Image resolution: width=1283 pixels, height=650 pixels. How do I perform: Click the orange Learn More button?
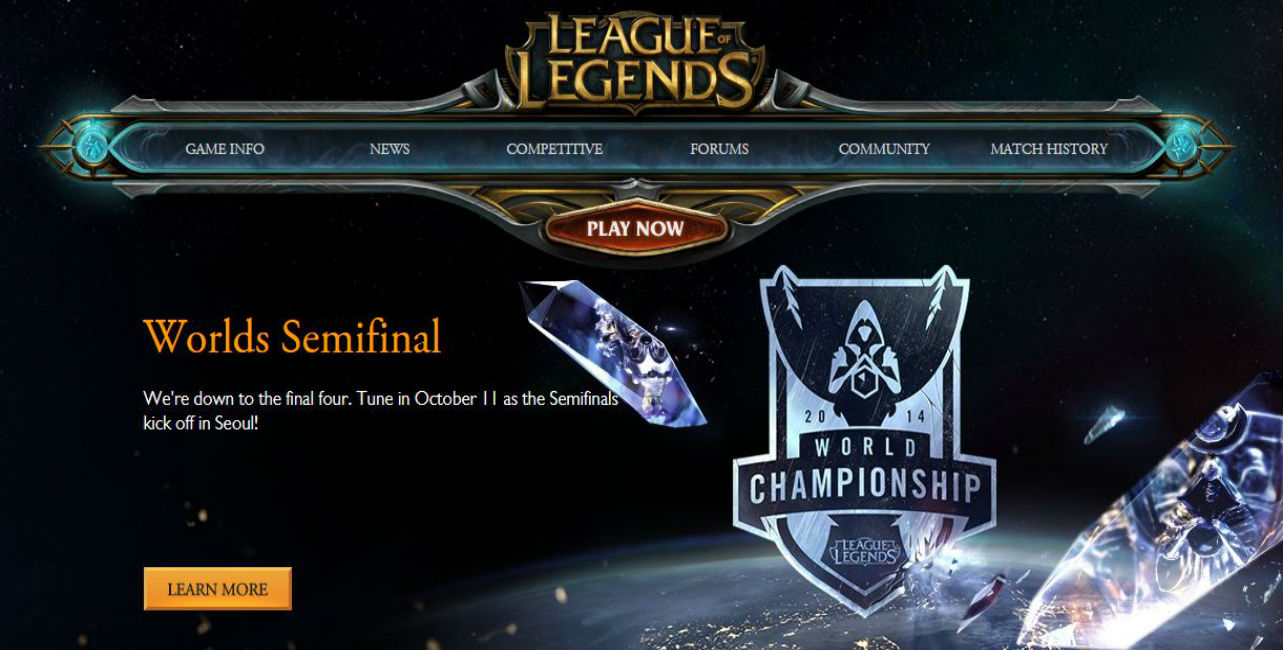[x=218, y=589]
